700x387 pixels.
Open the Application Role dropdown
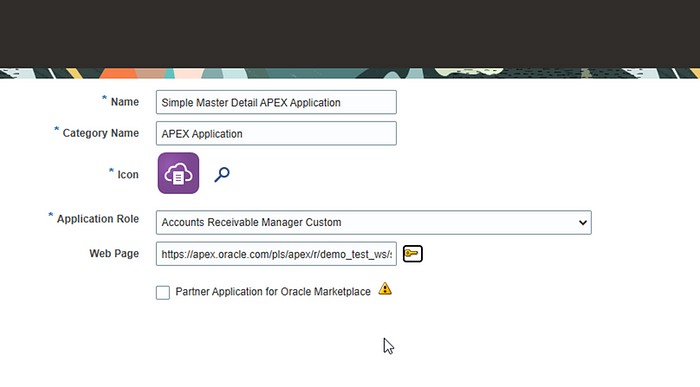click(x=374, y=222)
